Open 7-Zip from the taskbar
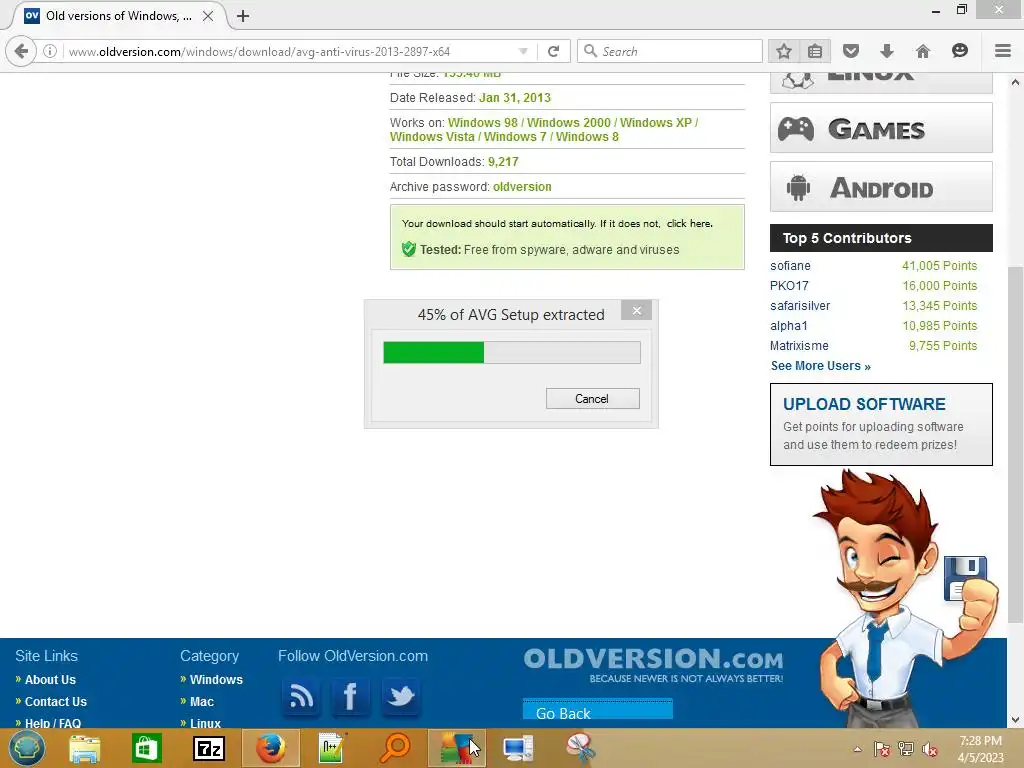The width and height of the screenshot is (1024, 768). click(x=209, y=748)
